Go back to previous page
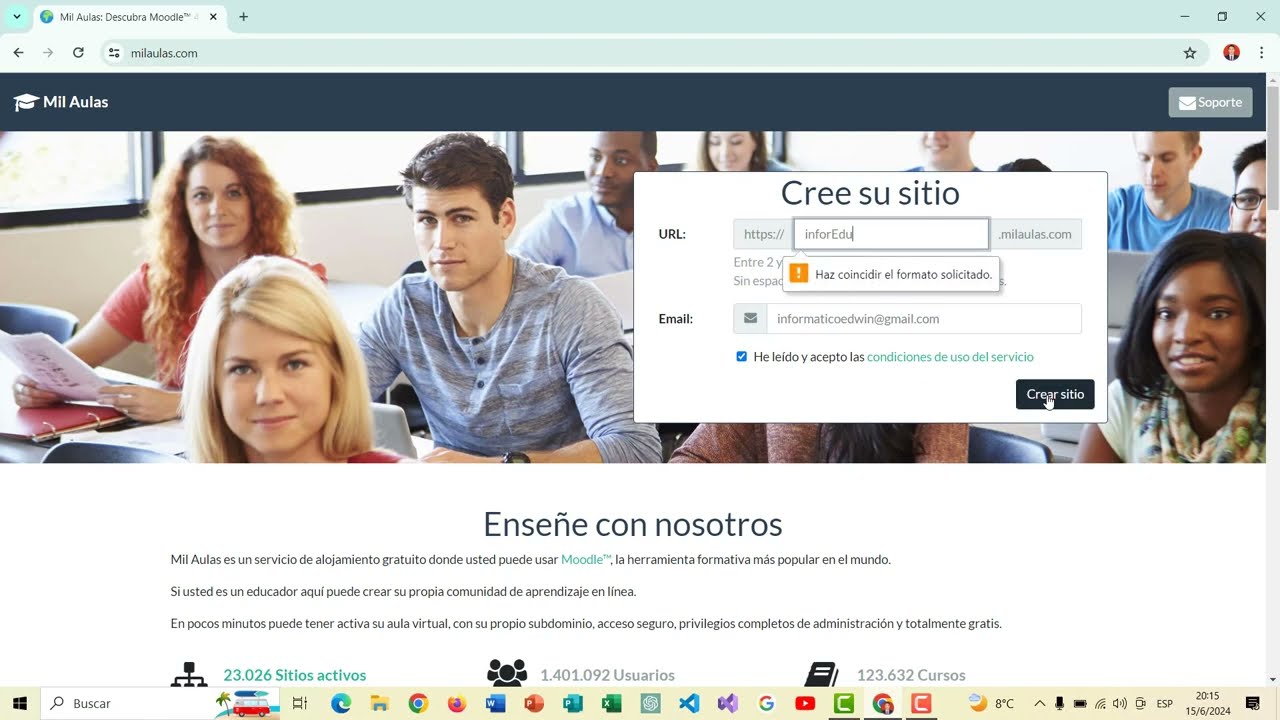The image size is (1280, 720). click(x=18, y=53)
